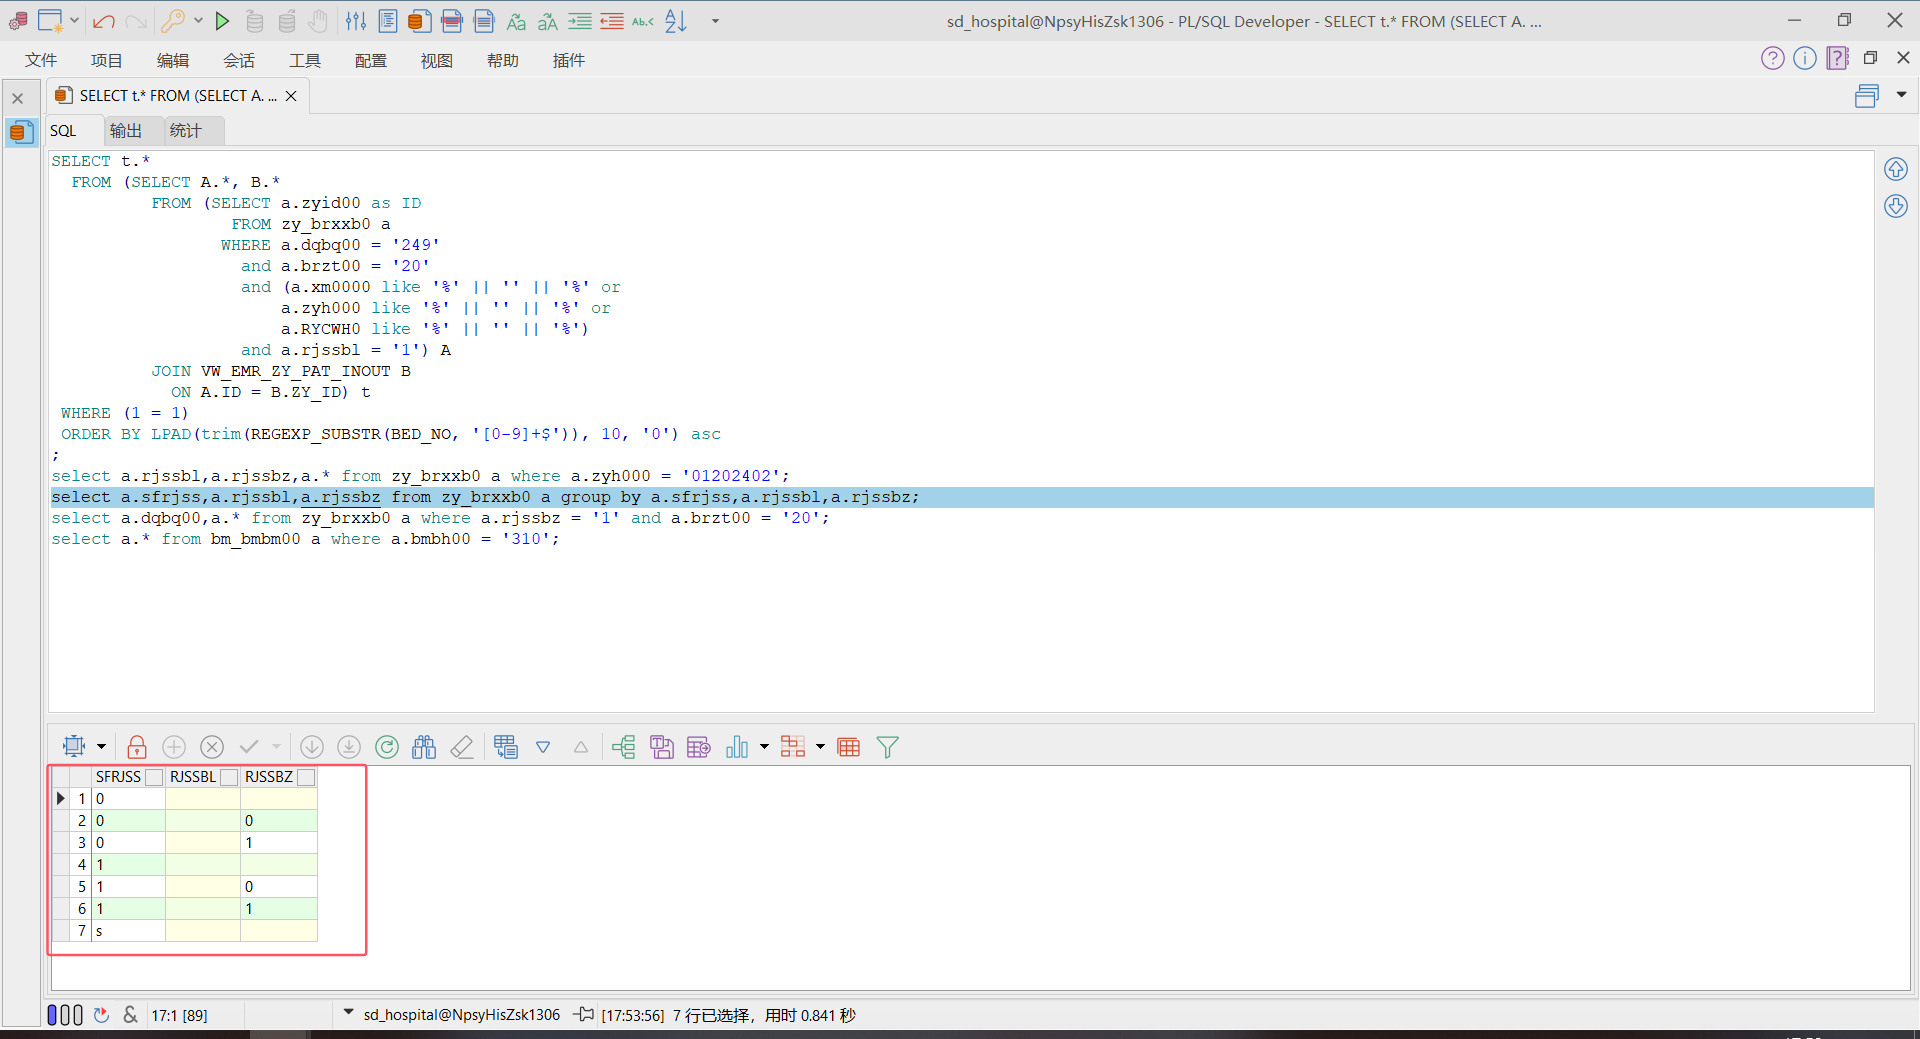Open the 配置 menu
Viewport: 1920px width, 1039px height.
(x=371, y=61)
